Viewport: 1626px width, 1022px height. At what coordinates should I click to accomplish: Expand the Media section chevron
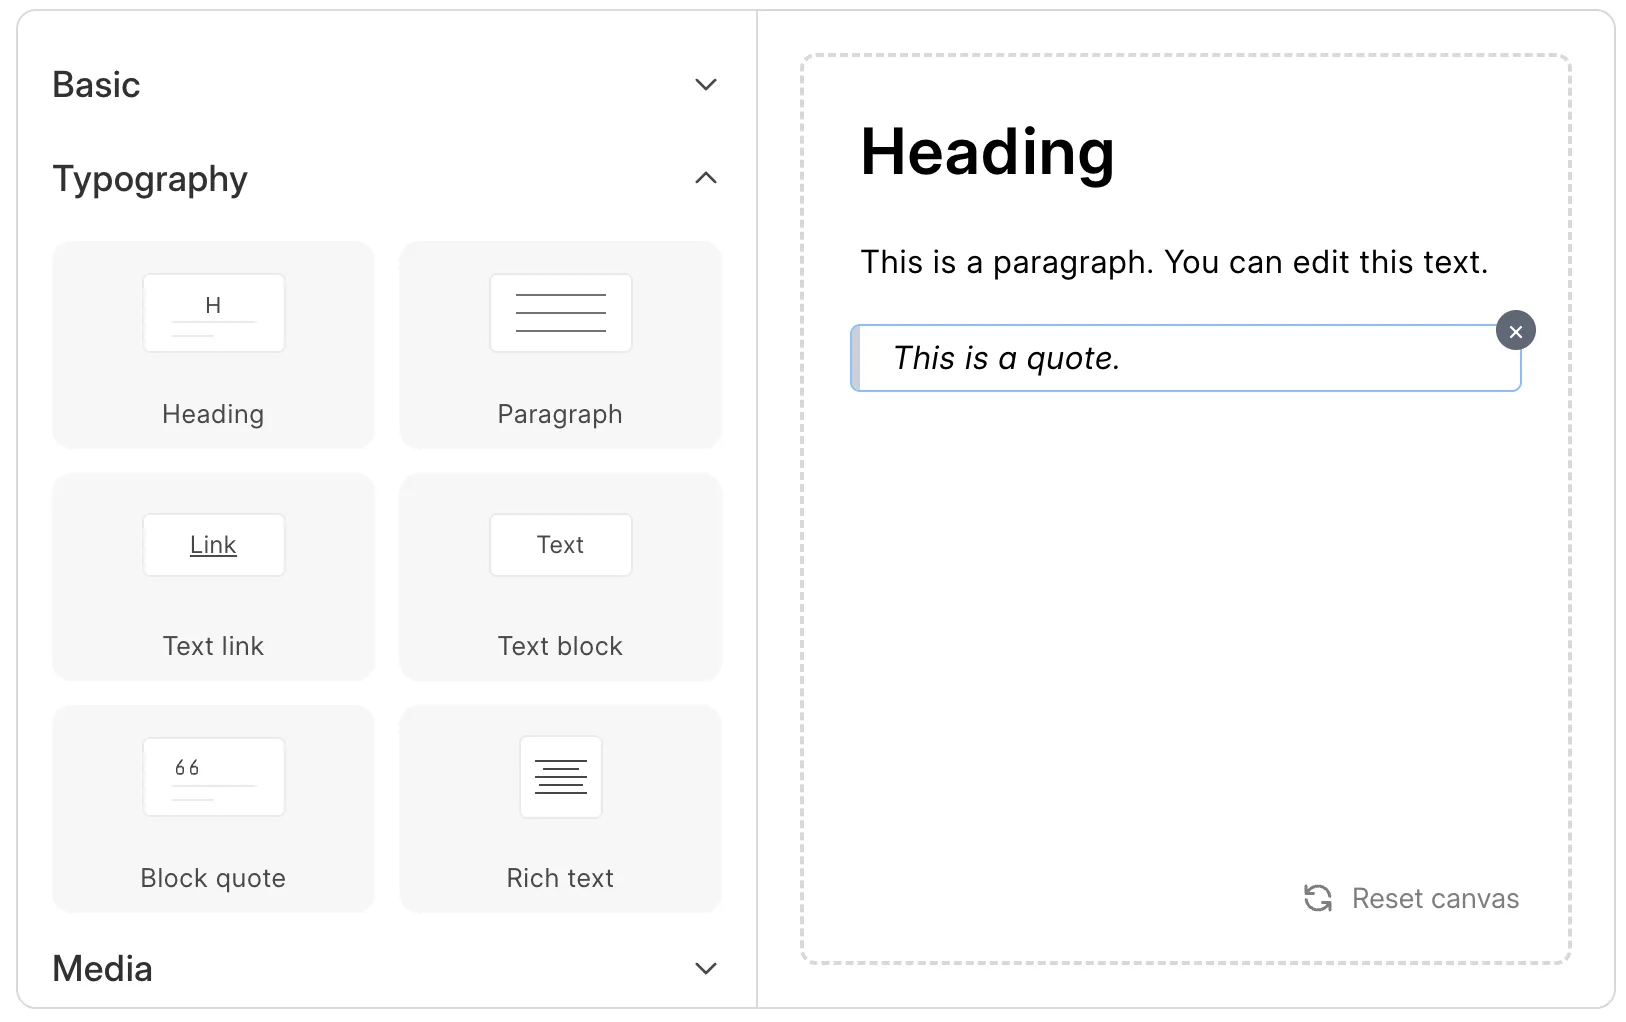click(x=706, y=968)
